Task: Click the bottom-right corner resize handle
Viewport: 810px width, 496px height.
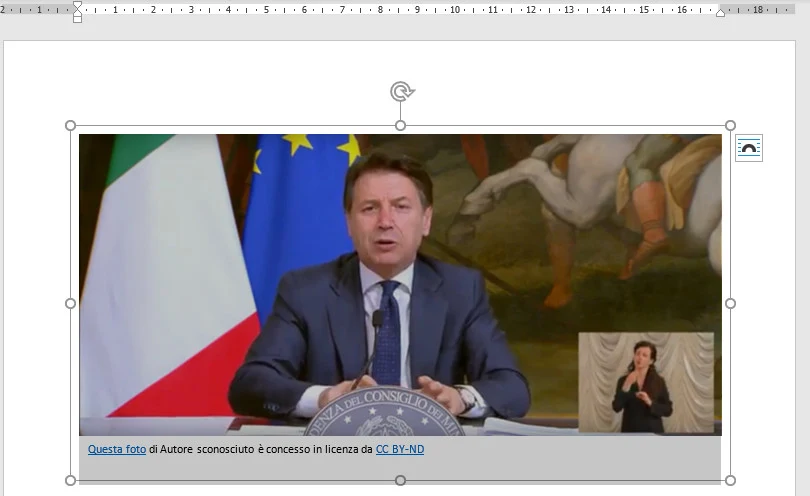Action: pos(730,480)
